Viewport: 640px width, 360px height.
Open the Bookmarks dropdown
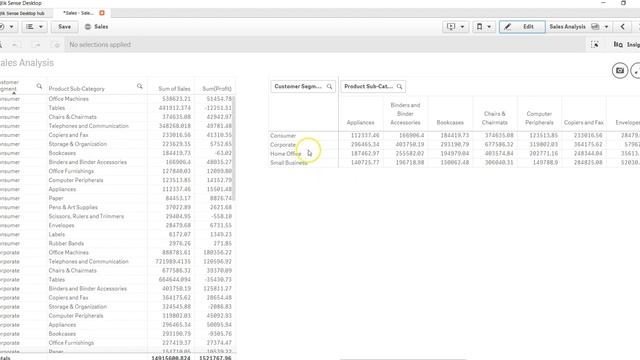tap(484, 27)
